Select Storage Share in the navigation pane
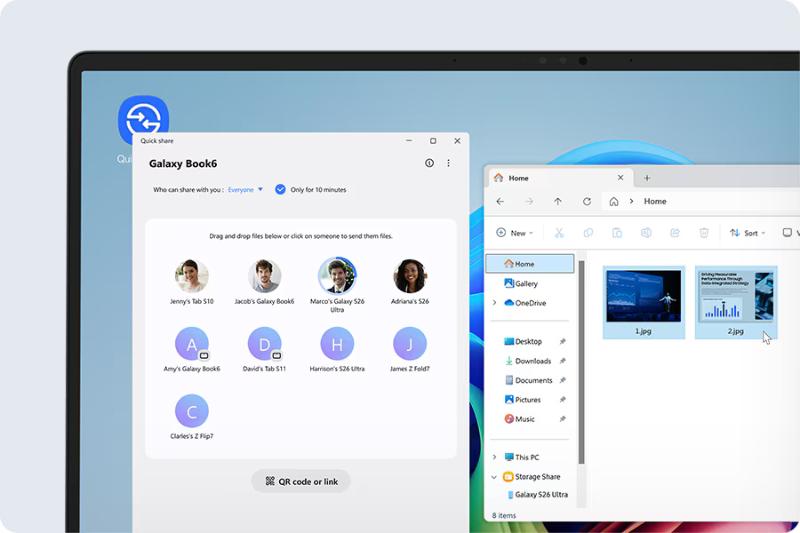 pyautogui.click(x=532, y=476)
